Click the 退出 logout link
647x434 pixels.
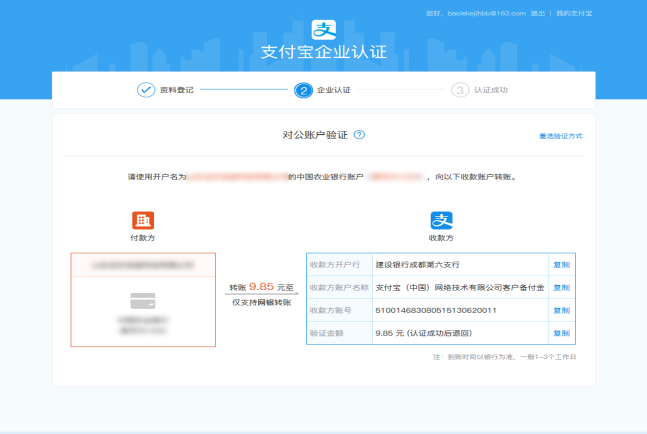point(538,13)
